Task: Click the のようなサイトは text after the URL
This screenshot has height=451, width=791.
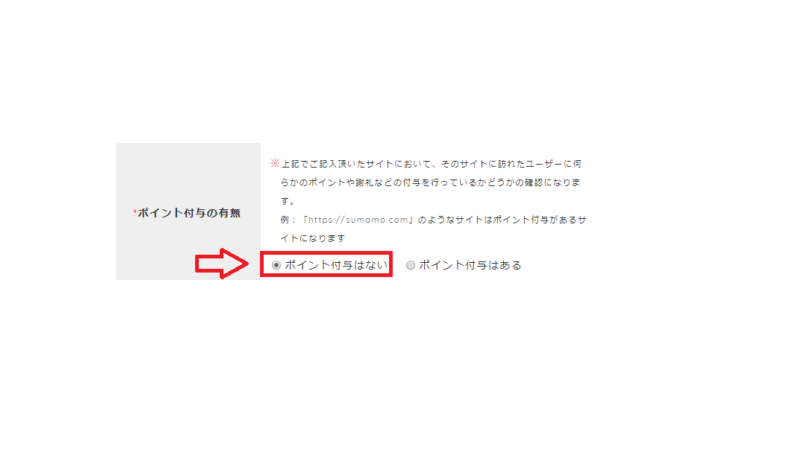Action: [455, 220]
